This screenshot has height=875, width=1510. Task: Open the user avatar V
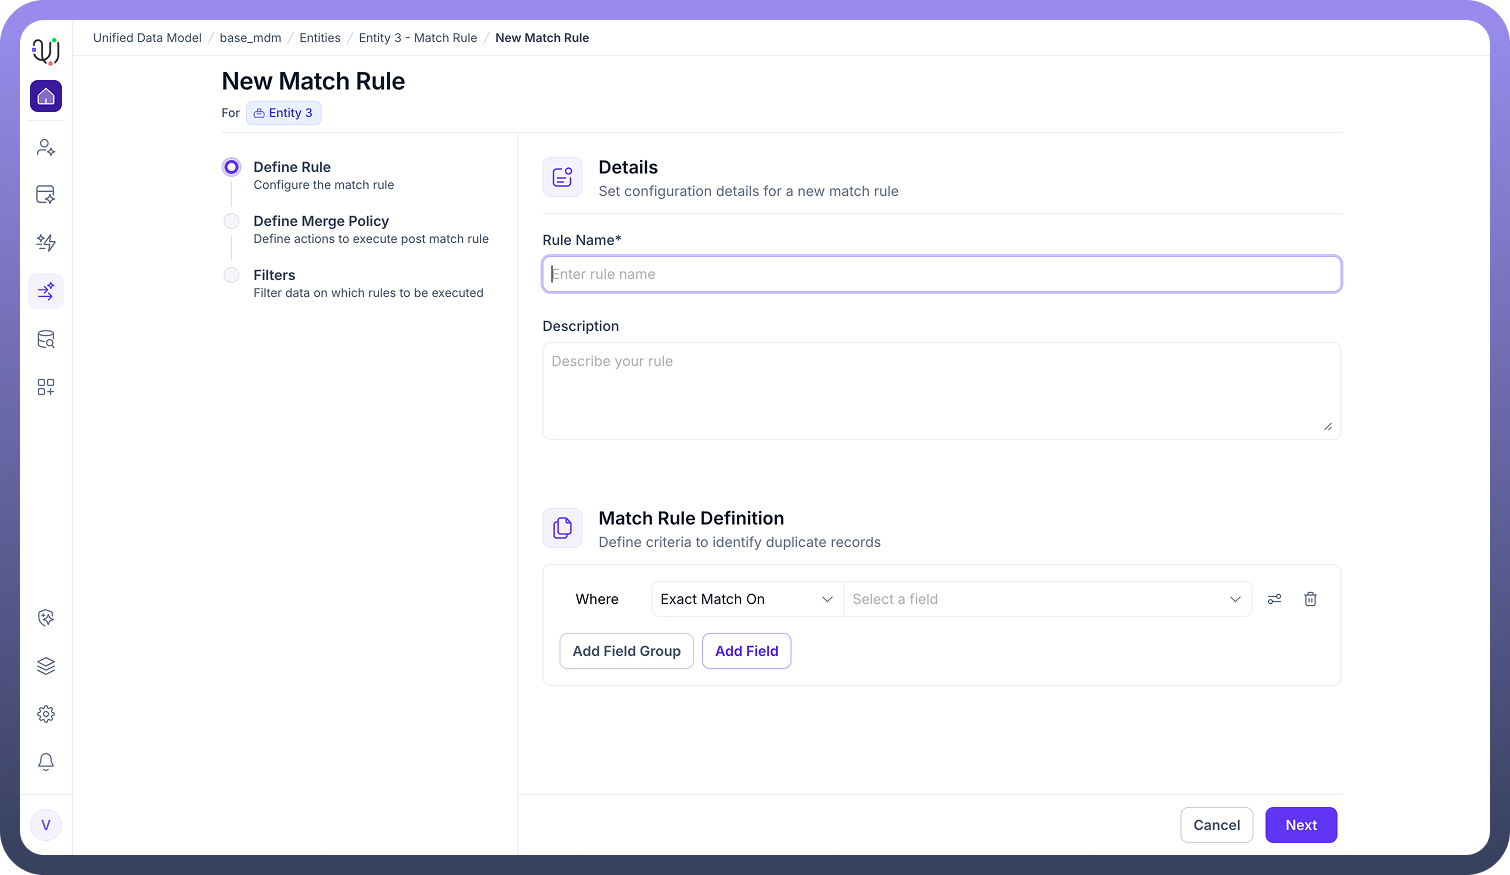coord(46,825)
